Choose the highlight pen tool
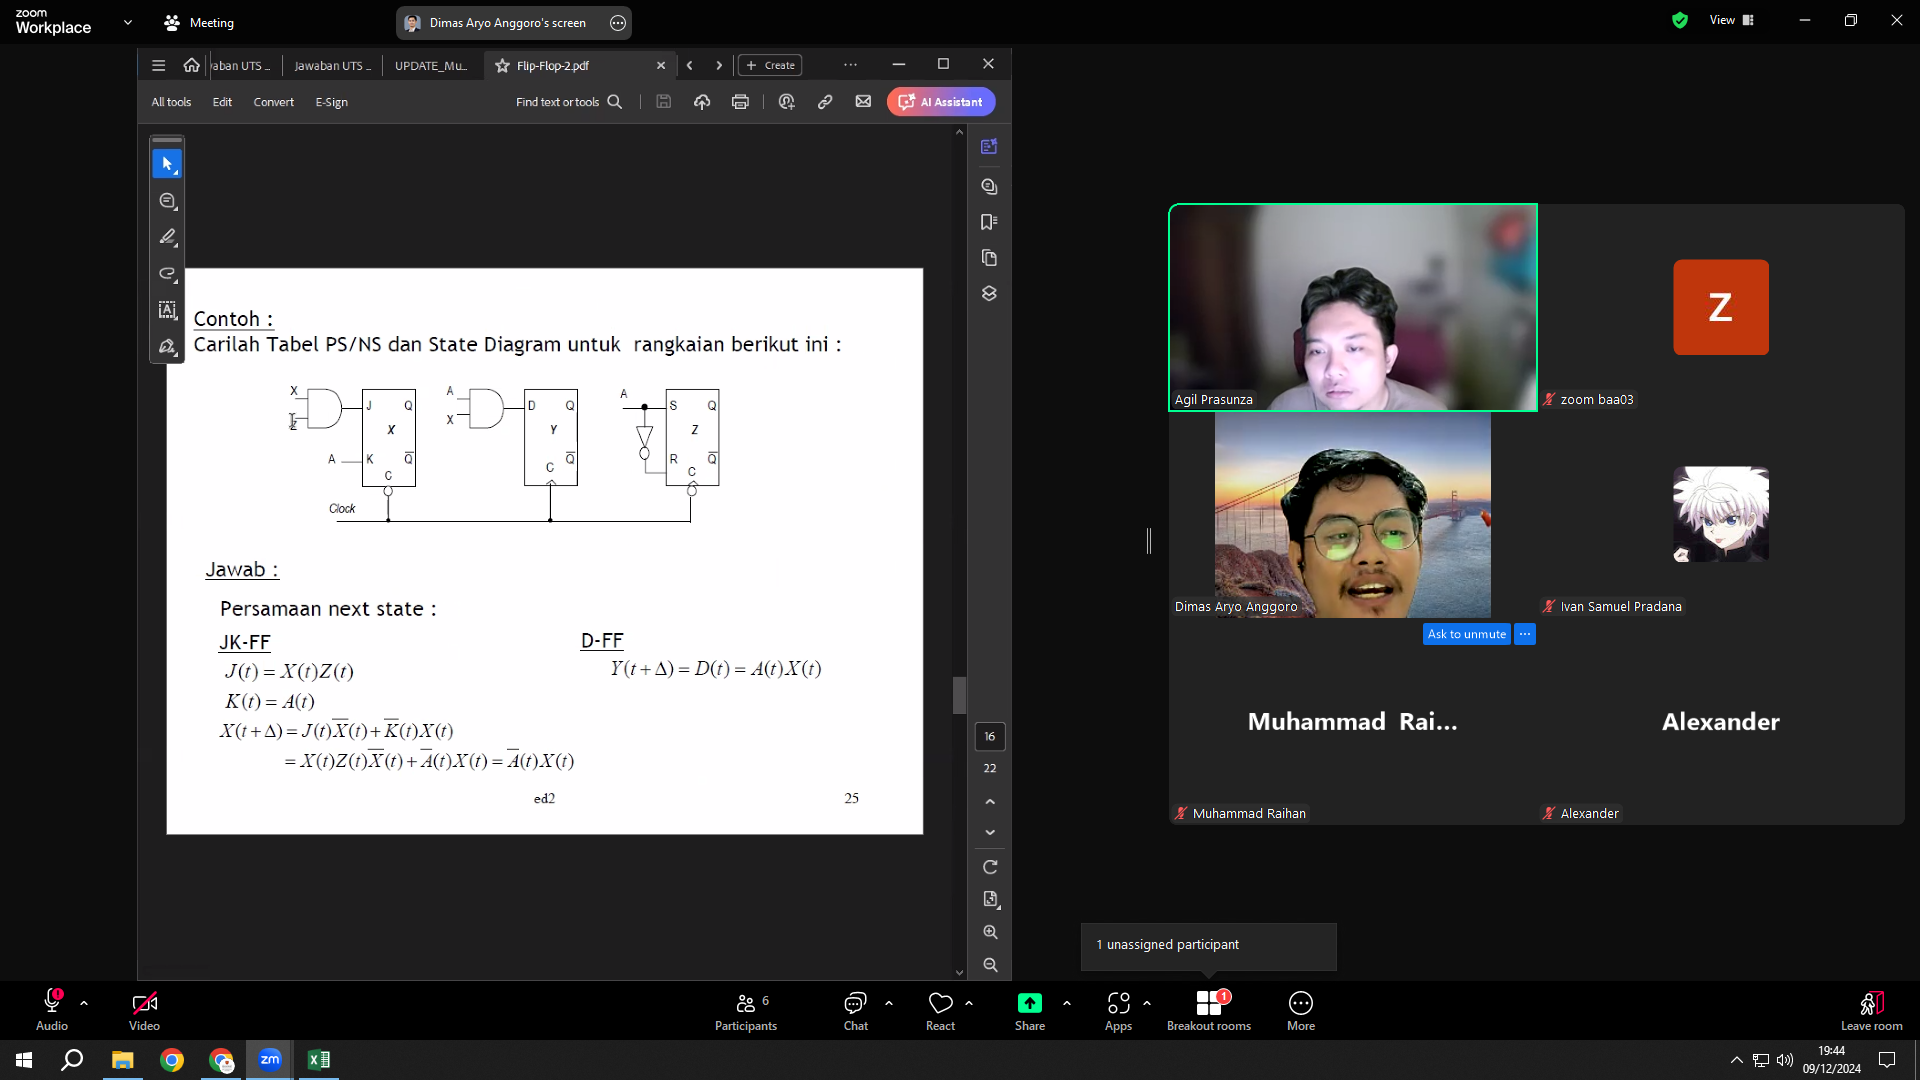This screenshot has width=1920, height=1080. (x=167, y=237)
